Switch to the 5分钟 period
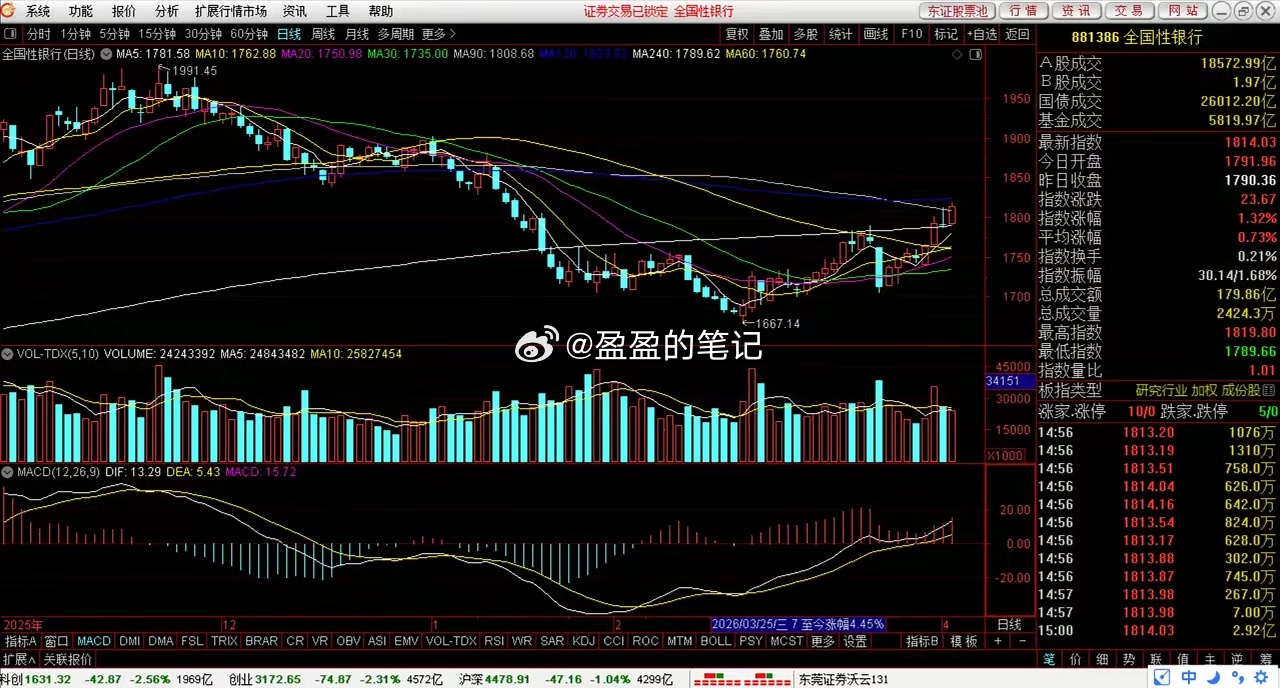Viewport: 1280px width, 688px height. 114,34
